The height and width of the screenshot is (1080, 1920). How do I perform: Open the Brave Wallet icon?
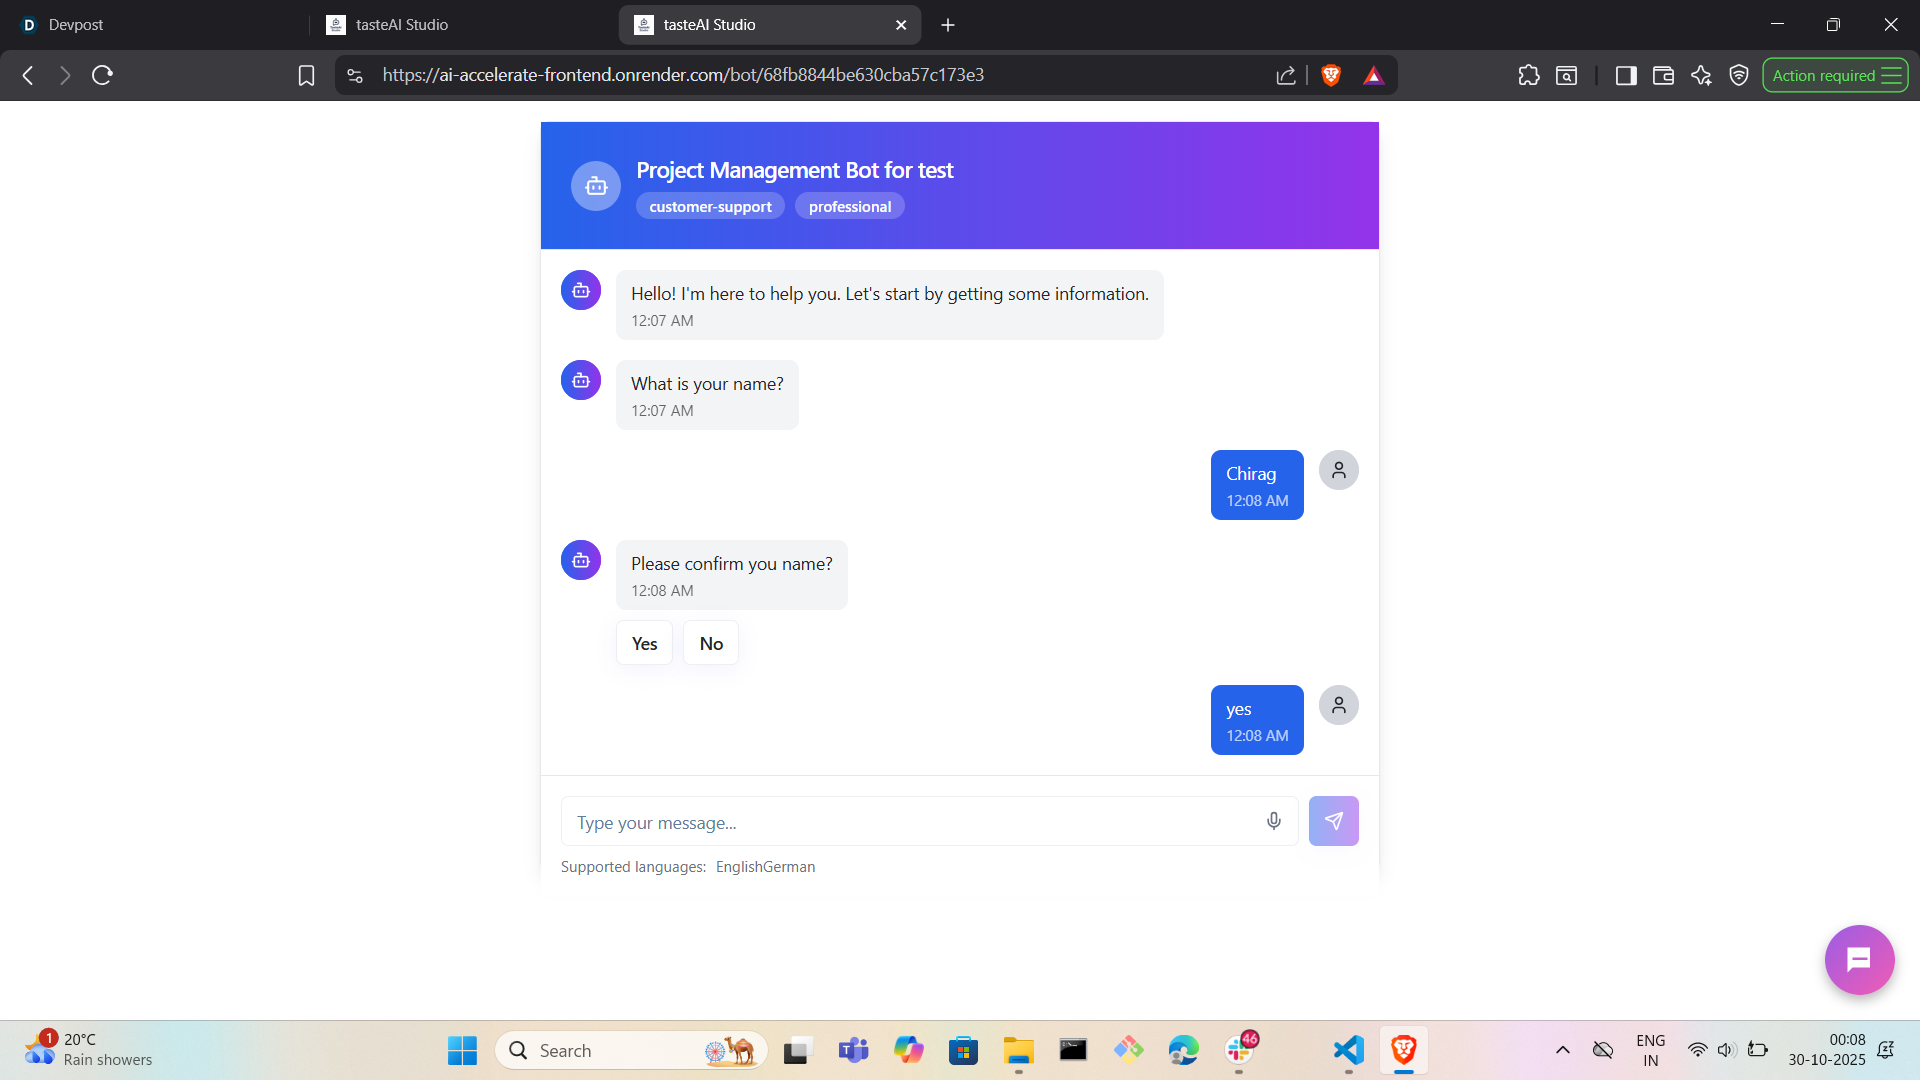pyautogui.click(x=1663, y=75)
